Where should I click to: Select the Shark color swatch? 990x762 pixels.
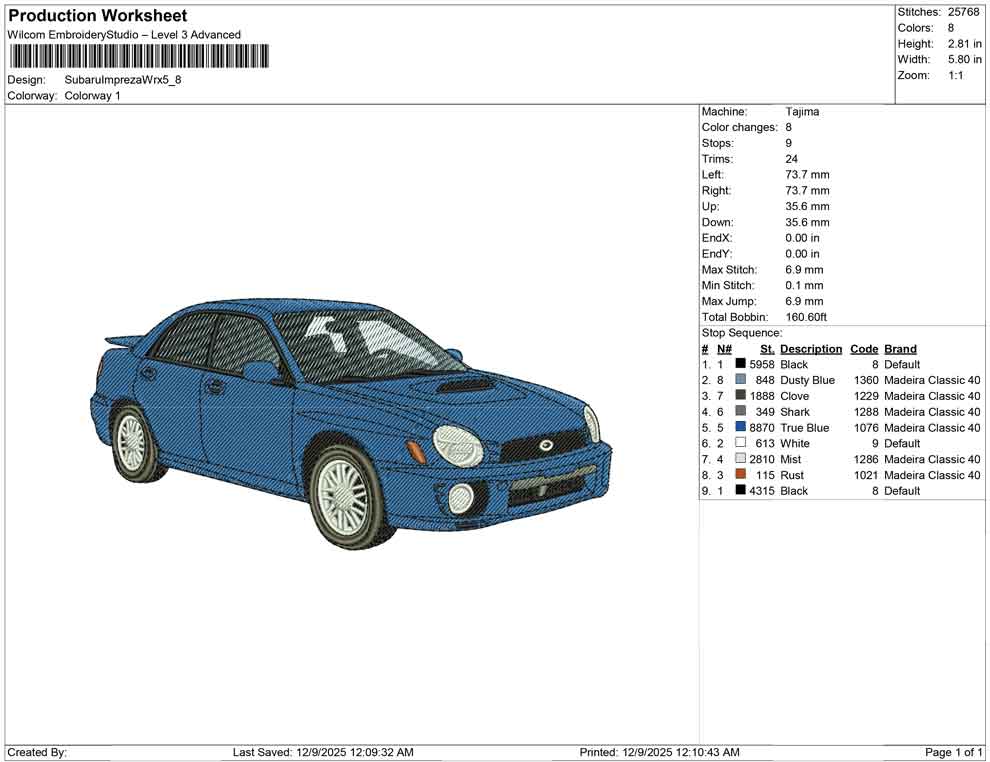[740, 412]
